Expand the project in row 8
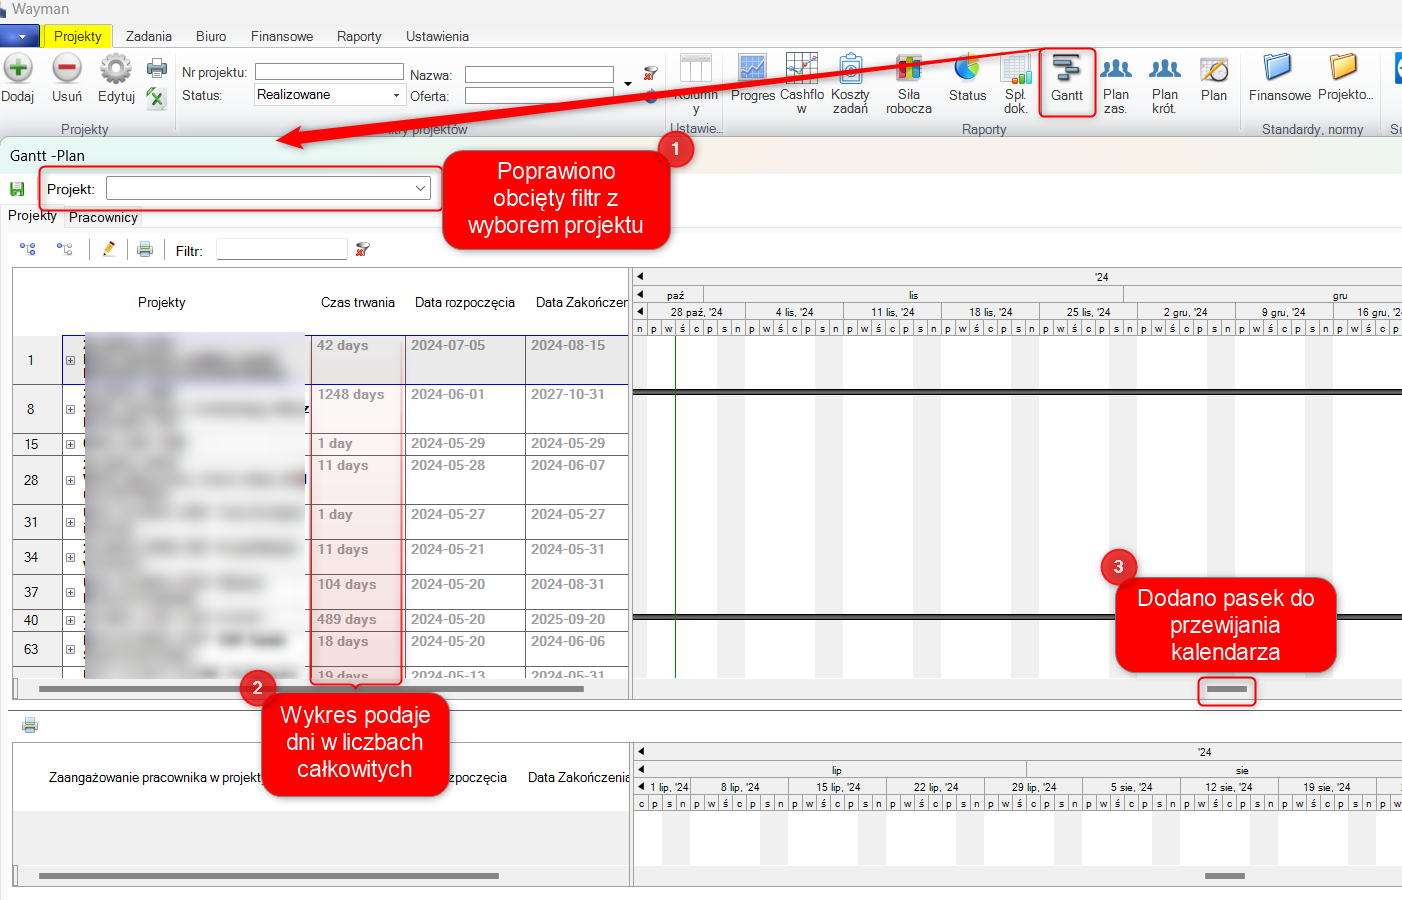 pos(70,409)
